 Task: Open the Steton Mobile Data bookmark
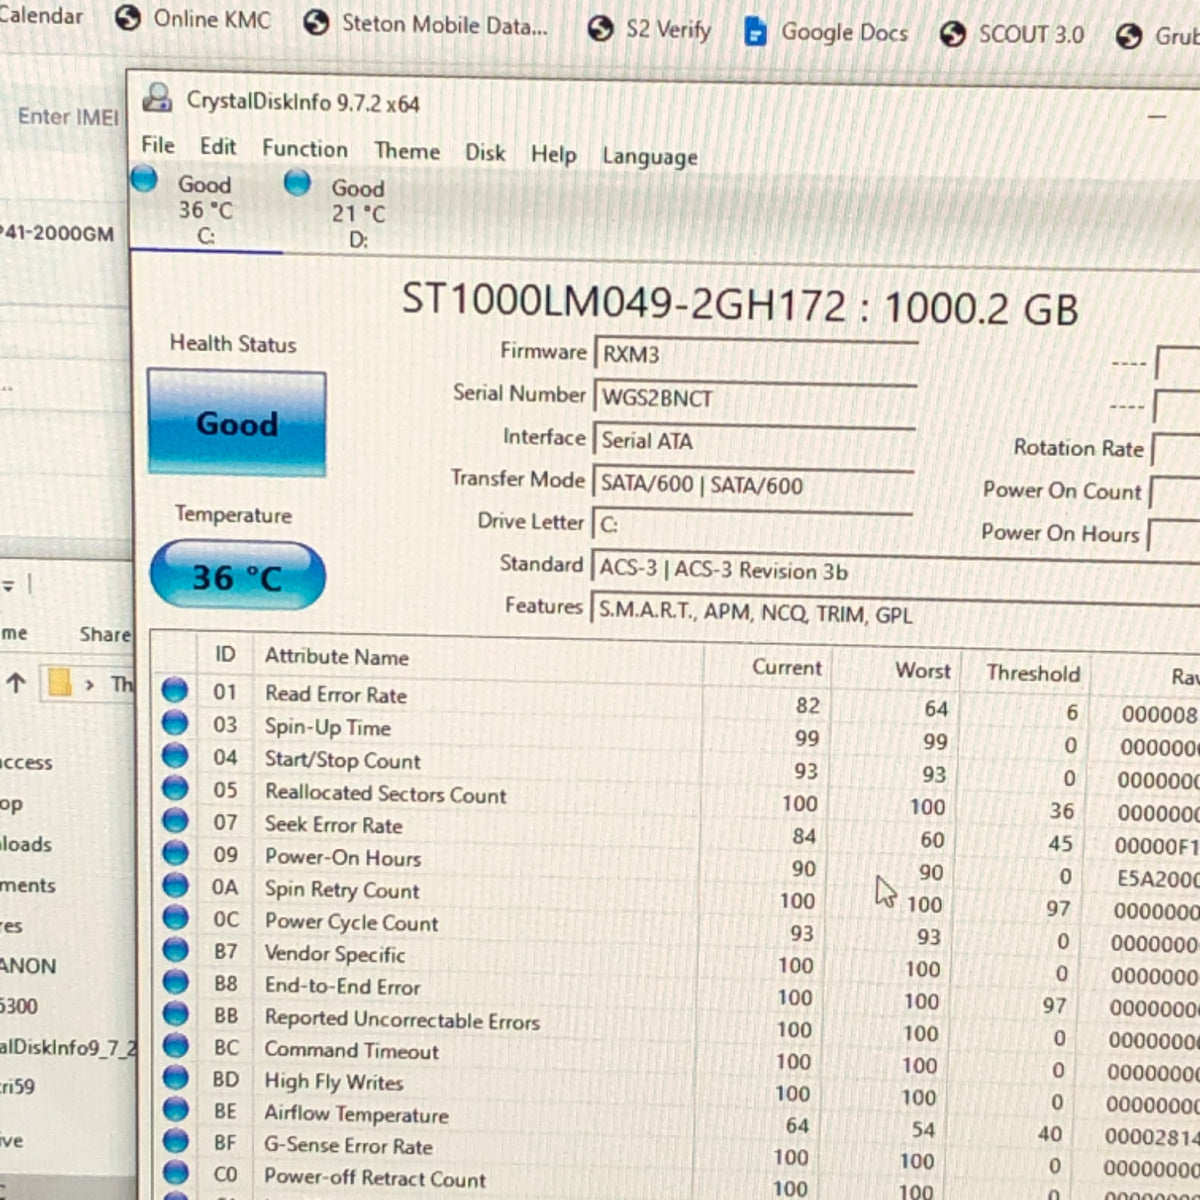coord(426,24)
